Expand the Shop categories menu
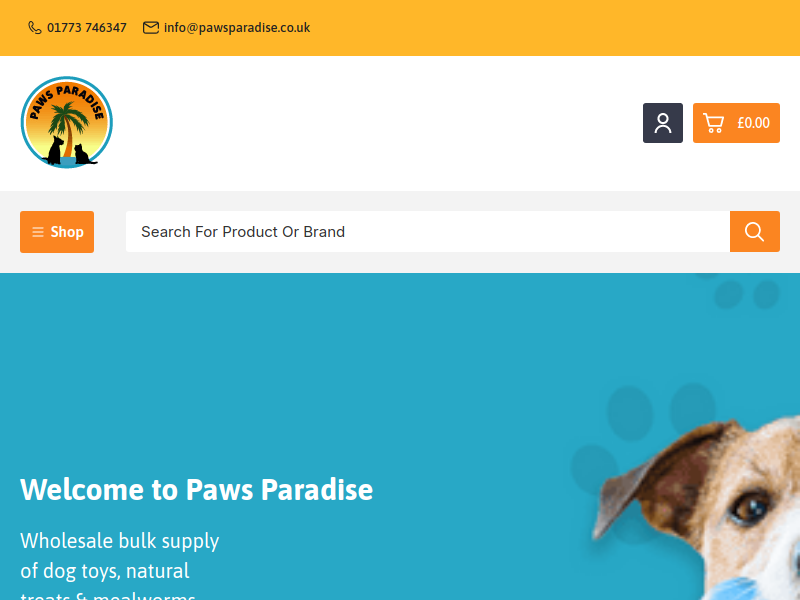This screenshot has width=800, height=600. tap(57, 232)
